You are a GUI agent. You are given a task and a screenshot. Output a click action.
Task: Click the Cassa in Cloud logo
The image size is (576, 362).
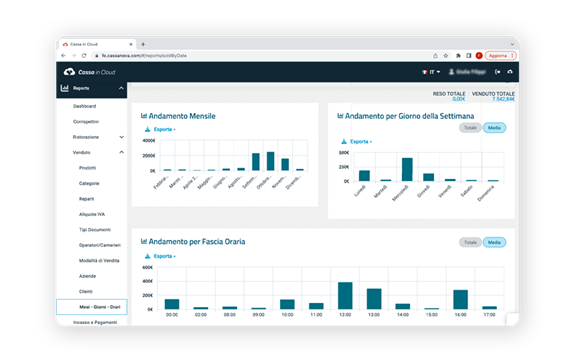coord(89,72)
